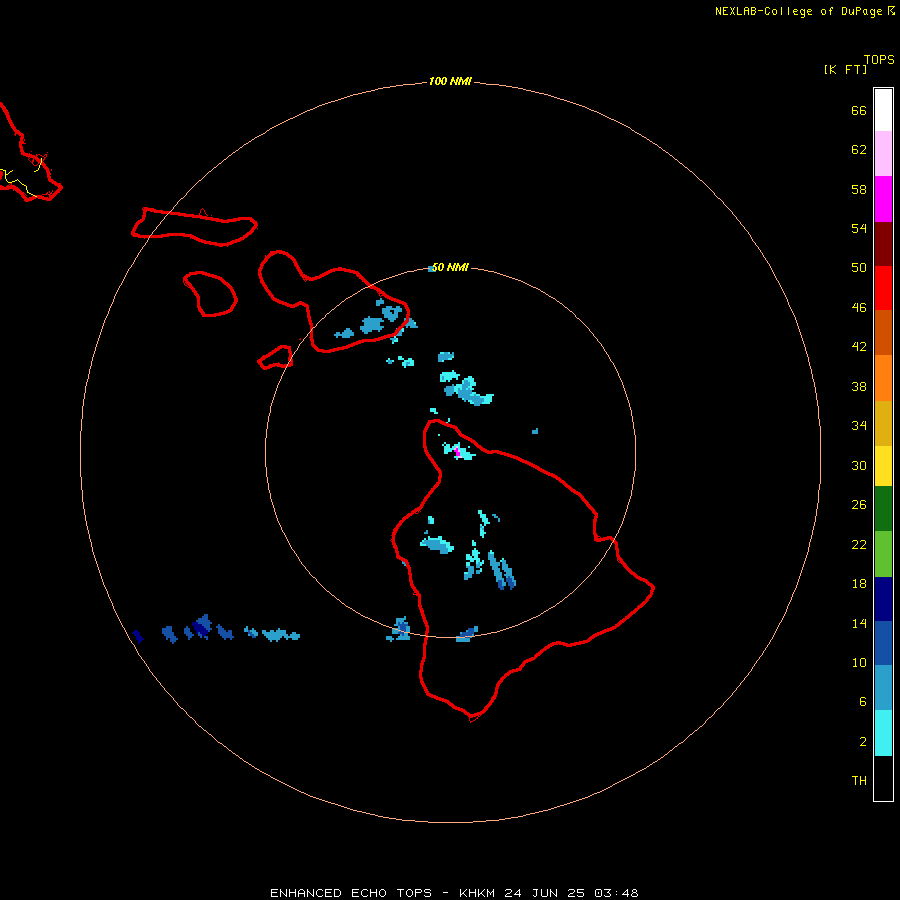Click the yellow legend swatch
The image size is (900, 900).
point(883,466)
